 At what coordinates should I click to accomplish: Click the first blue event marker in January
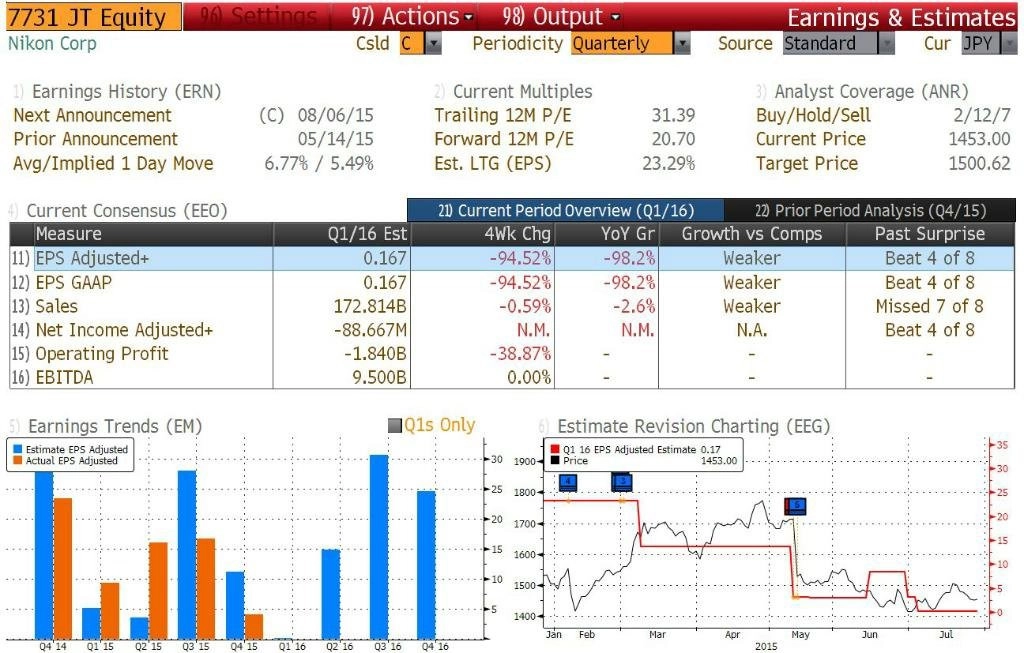[568, 483]
